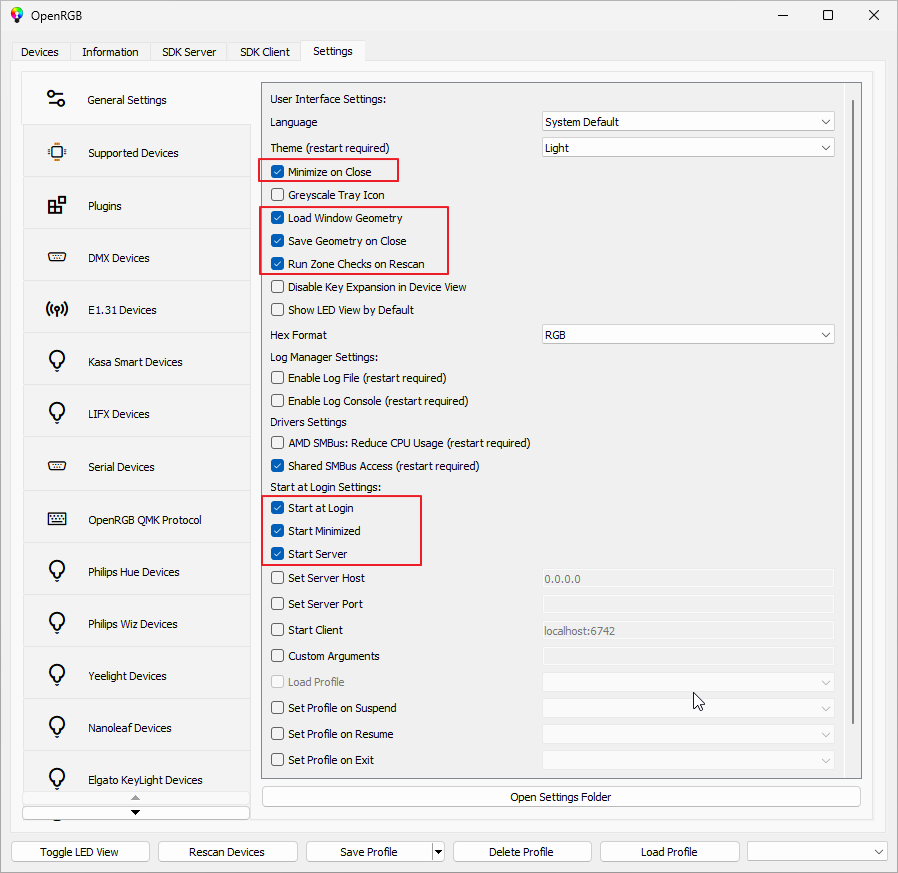Click the OpenRGB QMK Protocol keyboard icon
This screenshot has height=873, width=898.
pos(55,519)
